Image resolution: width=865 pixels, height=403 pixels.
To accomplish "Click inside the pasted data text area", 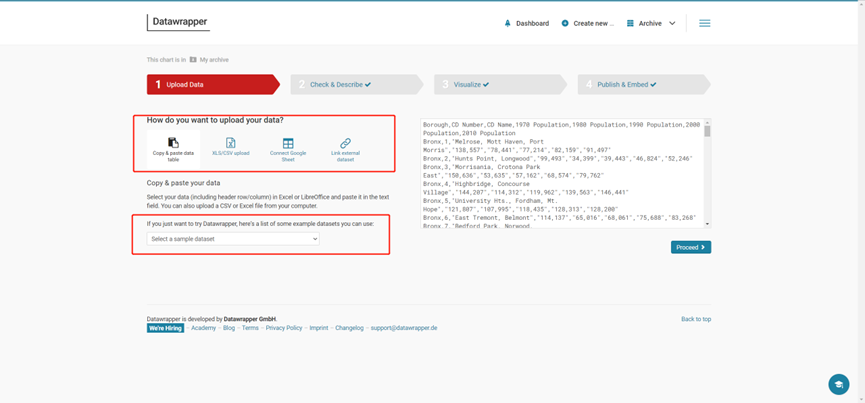I will pyautogui.click(x=562, y=173).
